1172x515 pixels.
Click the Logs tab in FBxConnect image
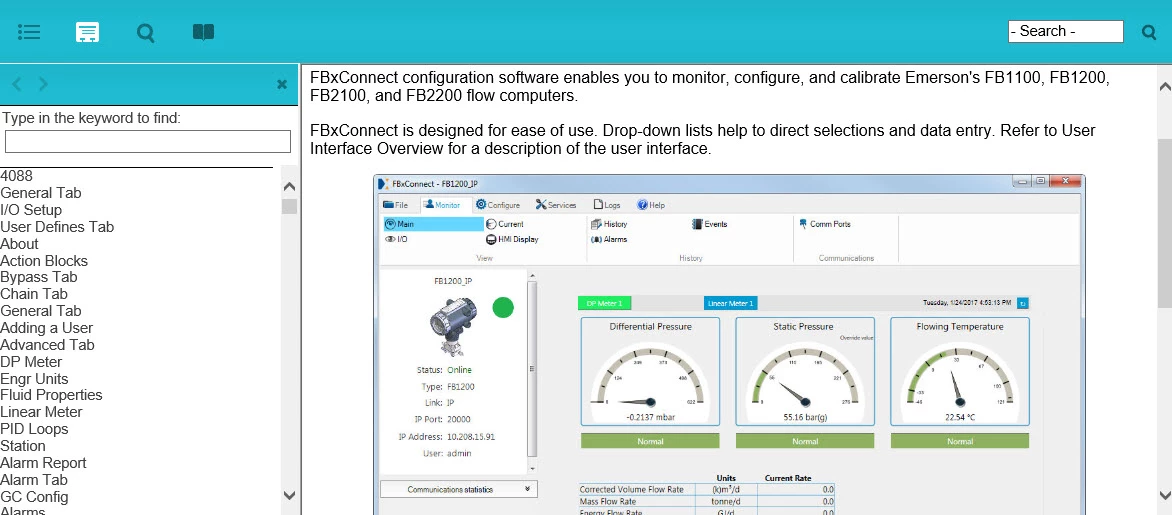(x=607, y=205)
